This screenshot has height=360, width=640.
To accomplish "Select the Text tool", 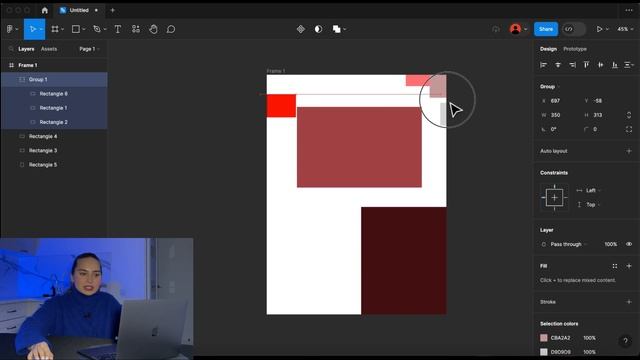I will (x=118, y=29).
